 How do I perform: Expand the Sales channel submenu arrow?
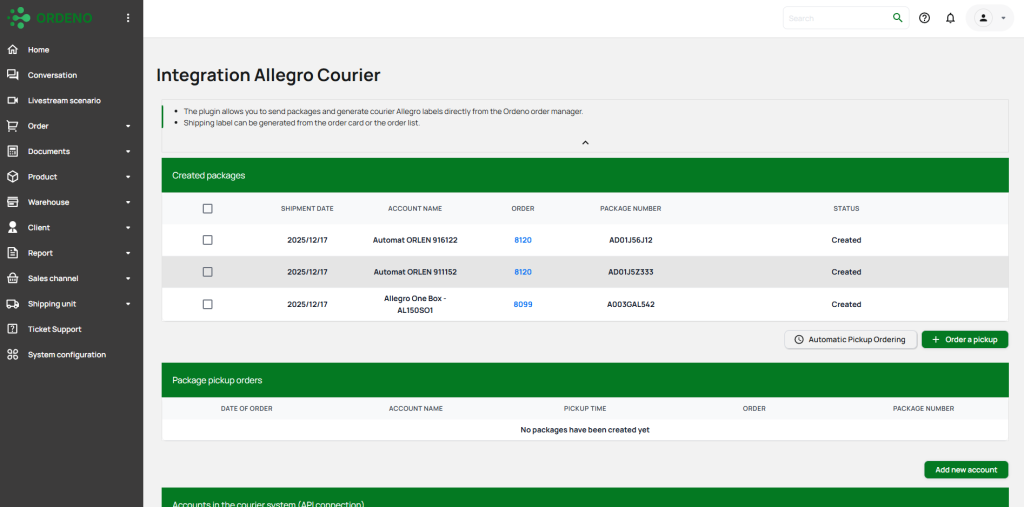[x=128, y=278]
